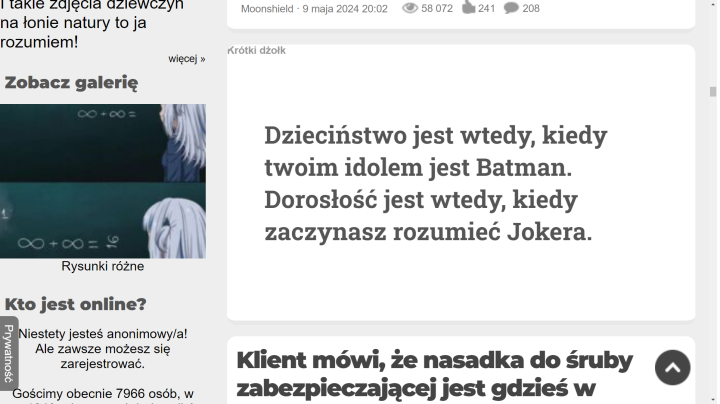The height and width of the screenshot is (404, 720).
Task: Open the upper gallery anime image
Action: [103, 142]
